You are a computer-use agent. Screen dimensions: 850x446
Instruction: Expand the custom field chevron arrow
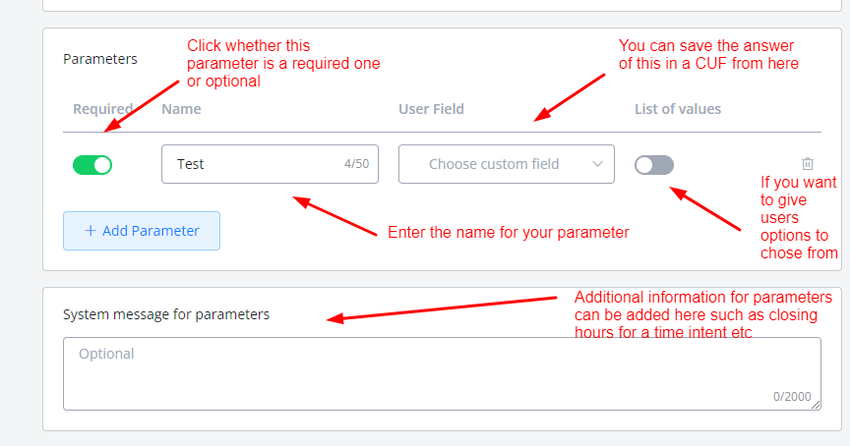(x=598, y=164)
